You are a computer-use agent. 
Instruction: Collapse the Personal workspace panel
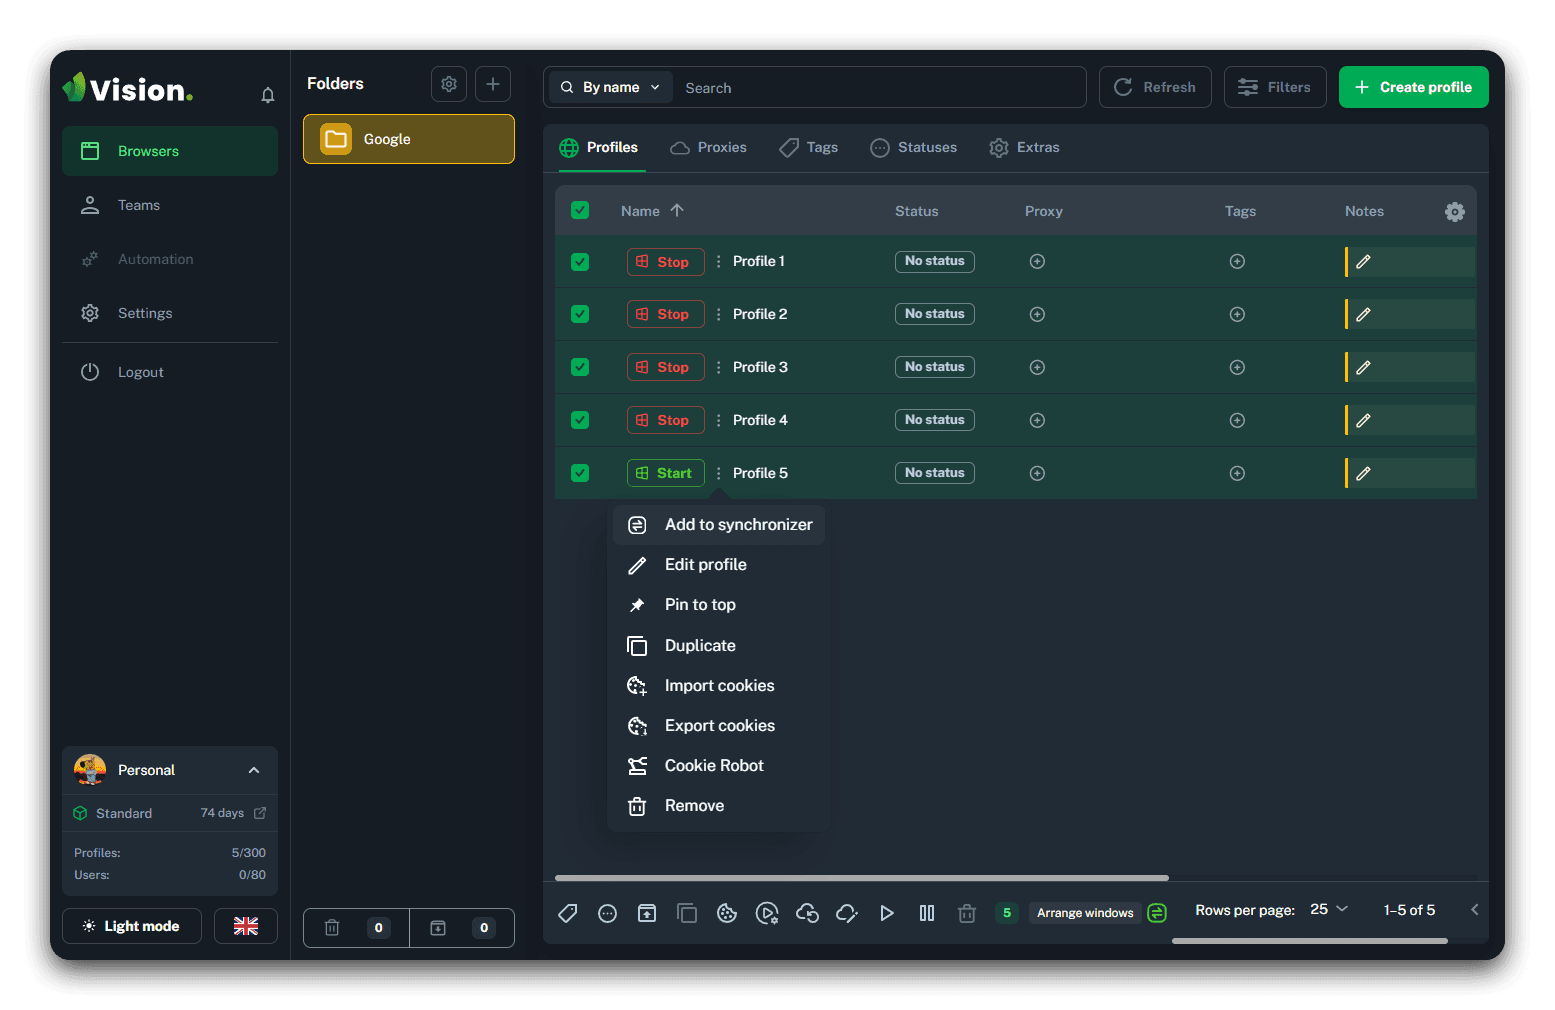[254, 770]
